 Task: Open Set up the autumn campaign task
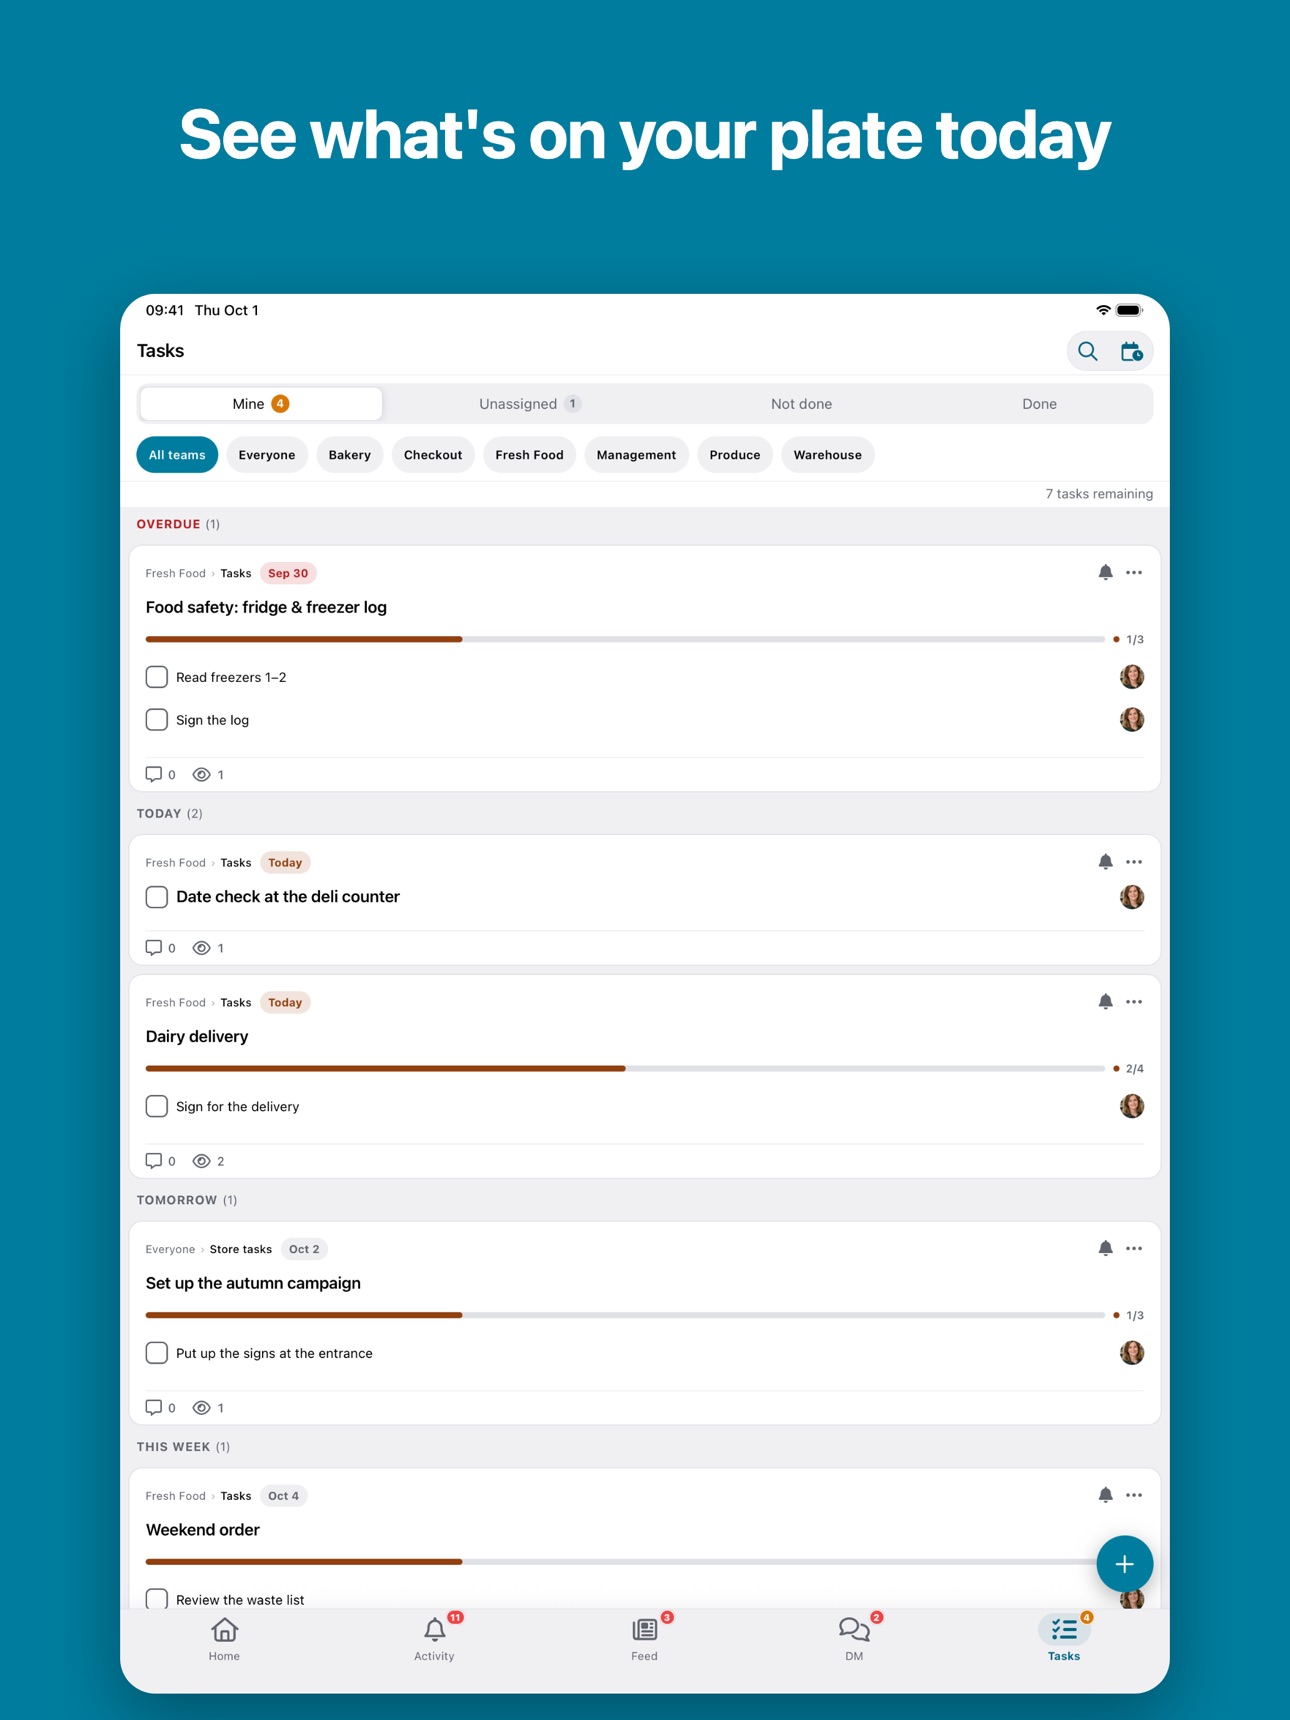(253, 1284)
